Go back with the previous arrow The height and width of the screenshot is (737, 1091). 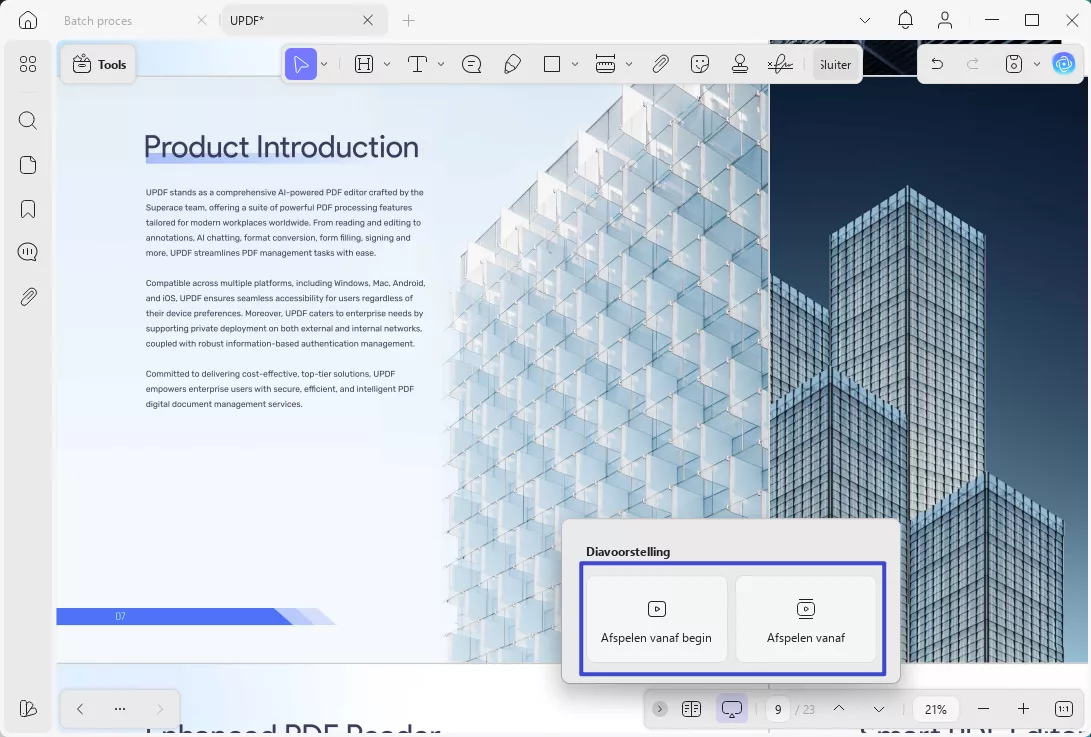pos(80,709)
